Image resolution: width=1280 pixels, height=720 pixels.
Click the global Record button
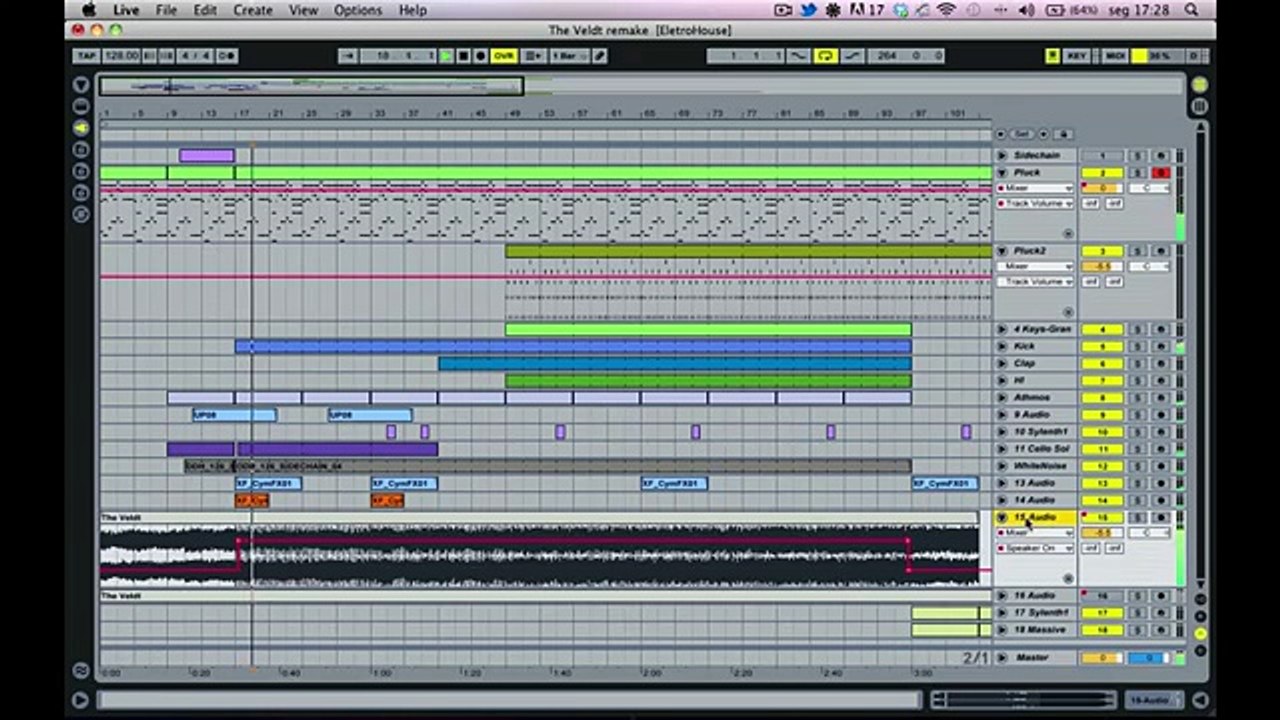480,56
